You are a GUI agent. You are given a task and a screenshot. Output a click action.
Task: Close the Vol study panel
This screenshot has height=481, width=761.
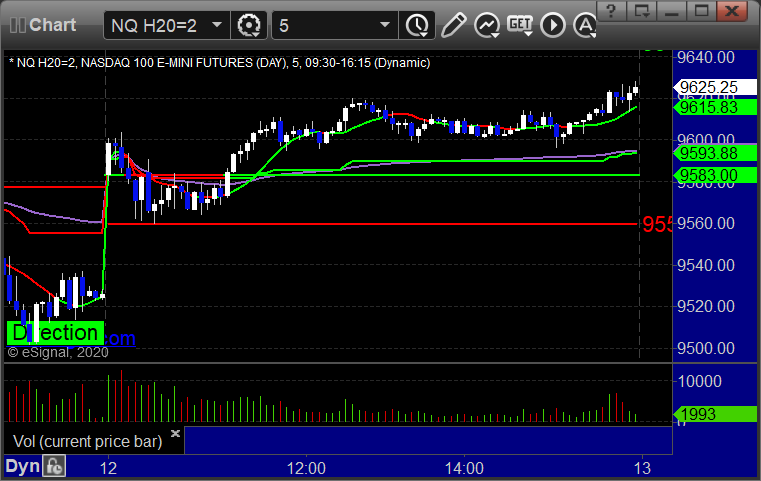(176, 433)
